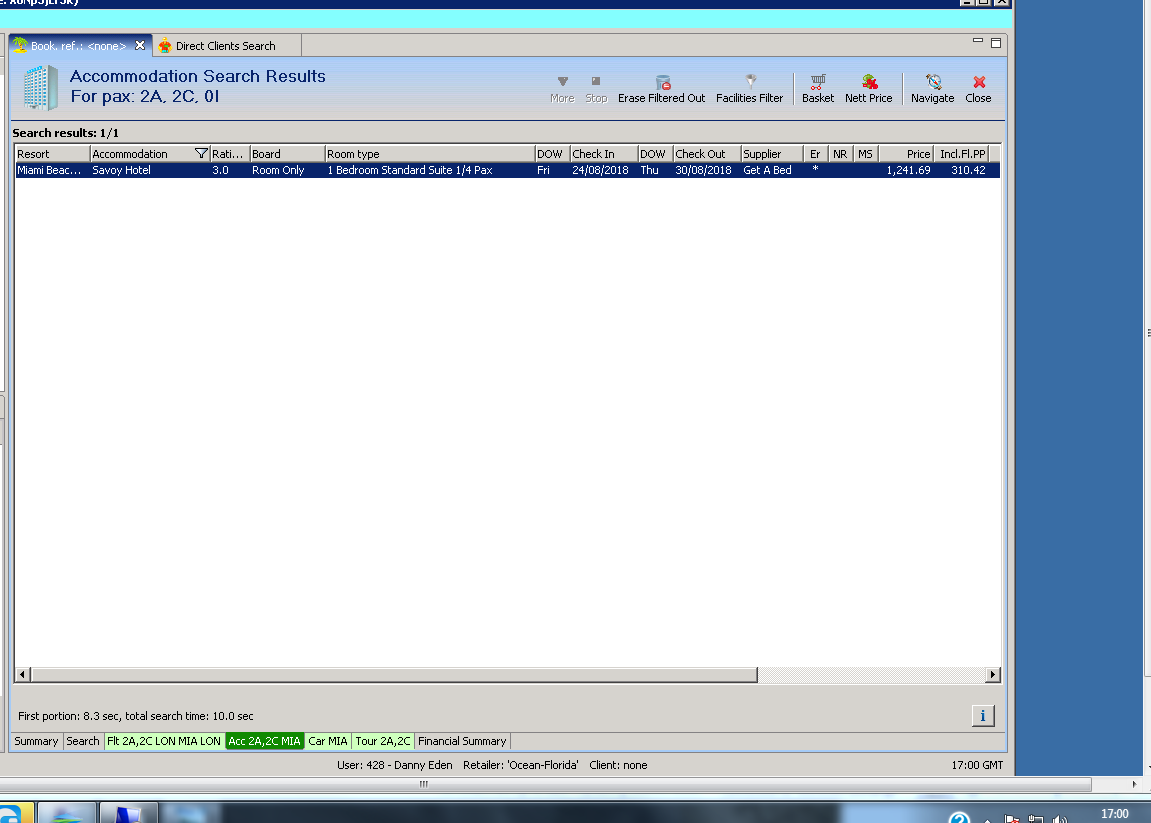Minimize the editor panel area
The width and height of the screenshot is (1151, 823).
click(x=978, y=41)
